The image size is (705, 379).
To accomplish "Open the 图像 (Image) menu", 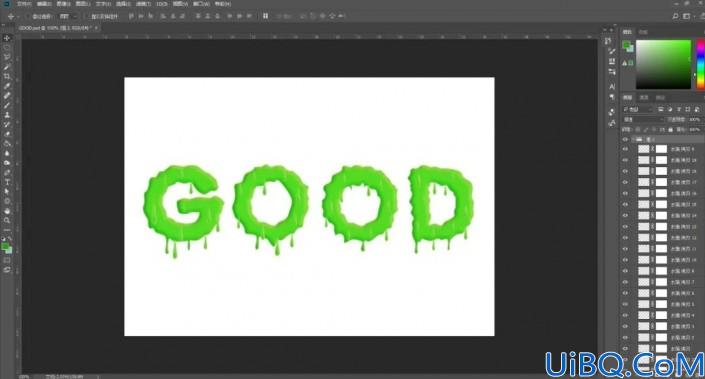I will (63, 4).
